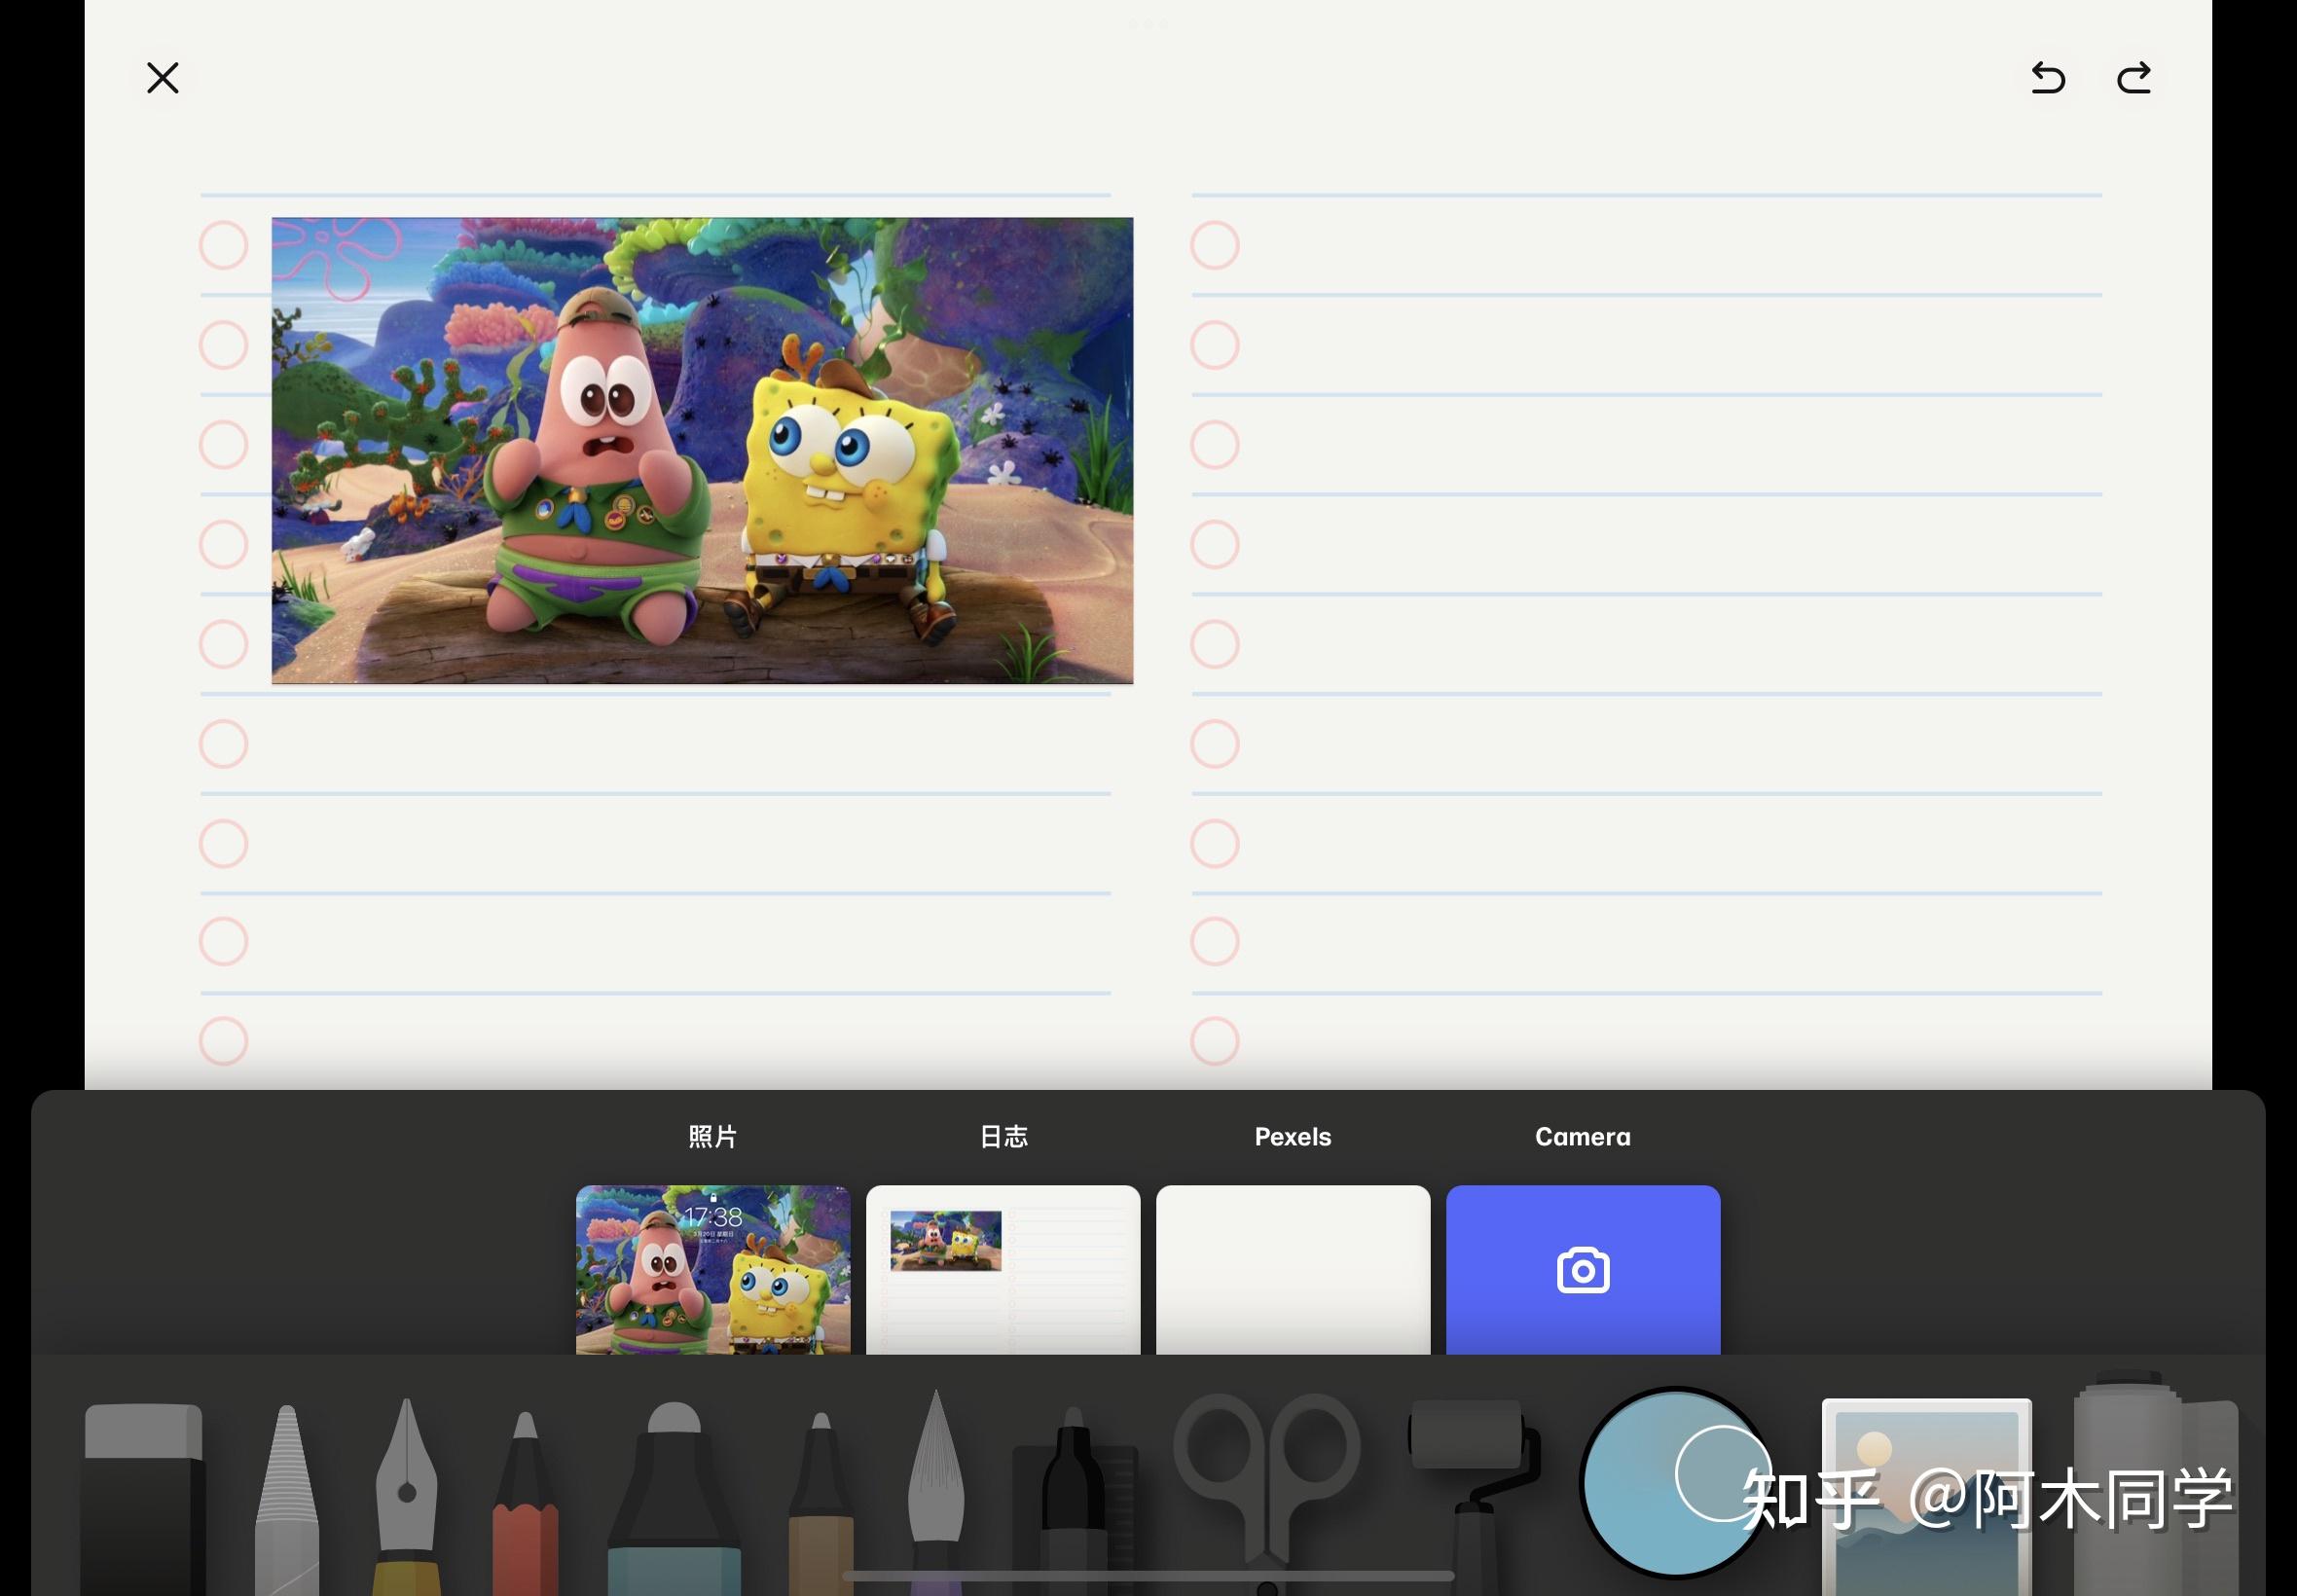Image resolution: width=2297 pixels, height=1596 pixels.
Task: Select the red pencil tool
Action: (525, 1502)
